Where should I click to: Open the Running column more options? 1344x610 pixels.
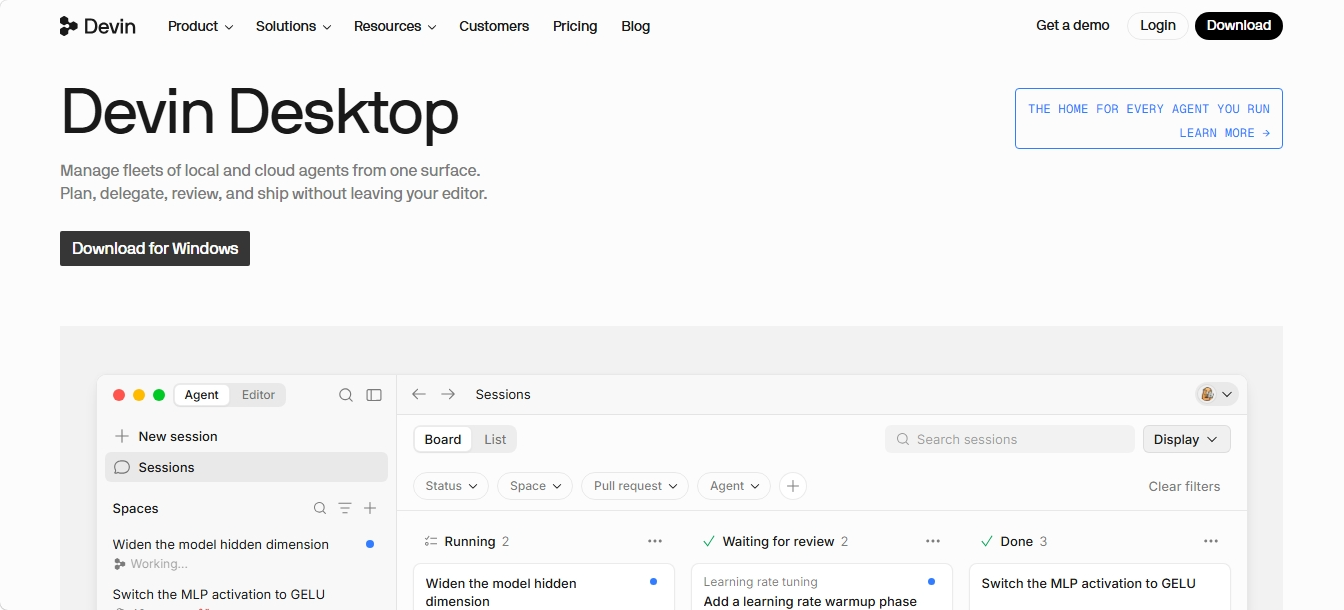point(655,541)
